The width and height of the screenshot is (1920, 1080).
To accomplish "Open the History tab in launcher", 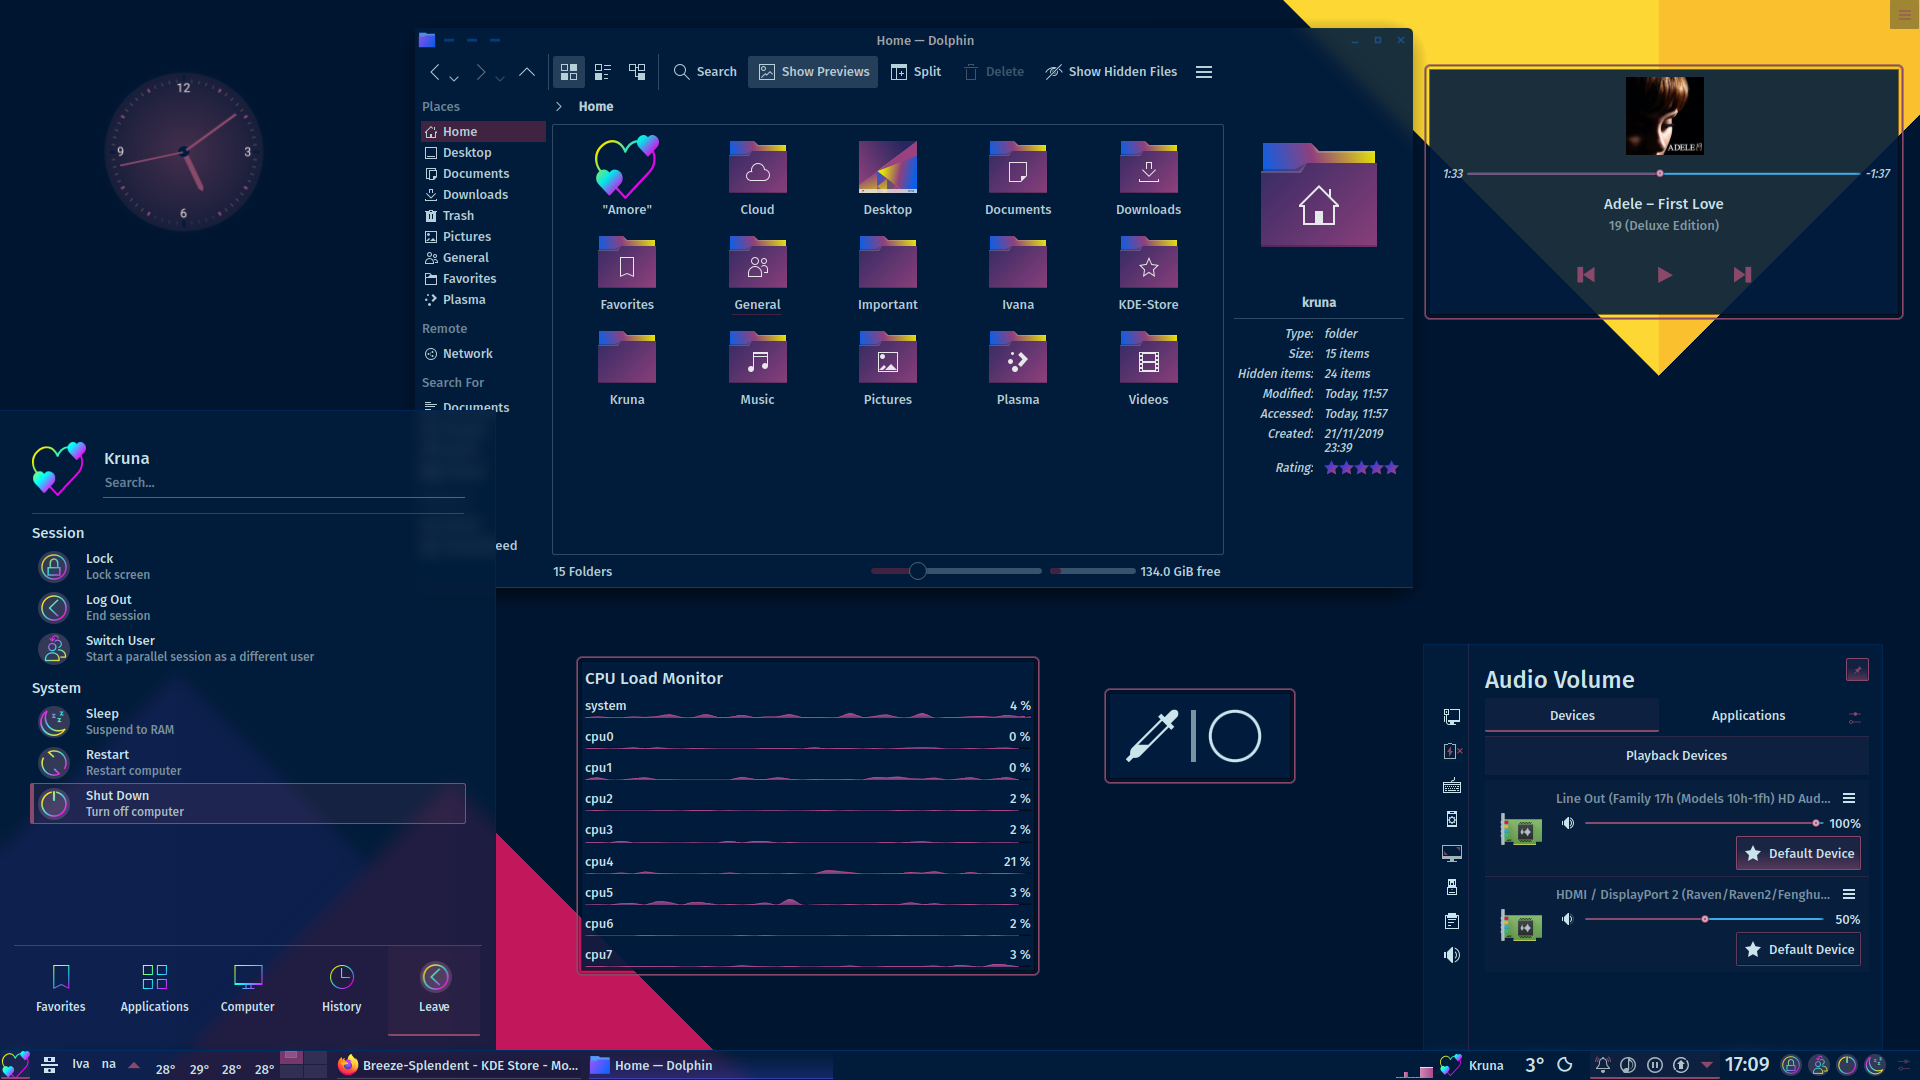I will (341, 987).
